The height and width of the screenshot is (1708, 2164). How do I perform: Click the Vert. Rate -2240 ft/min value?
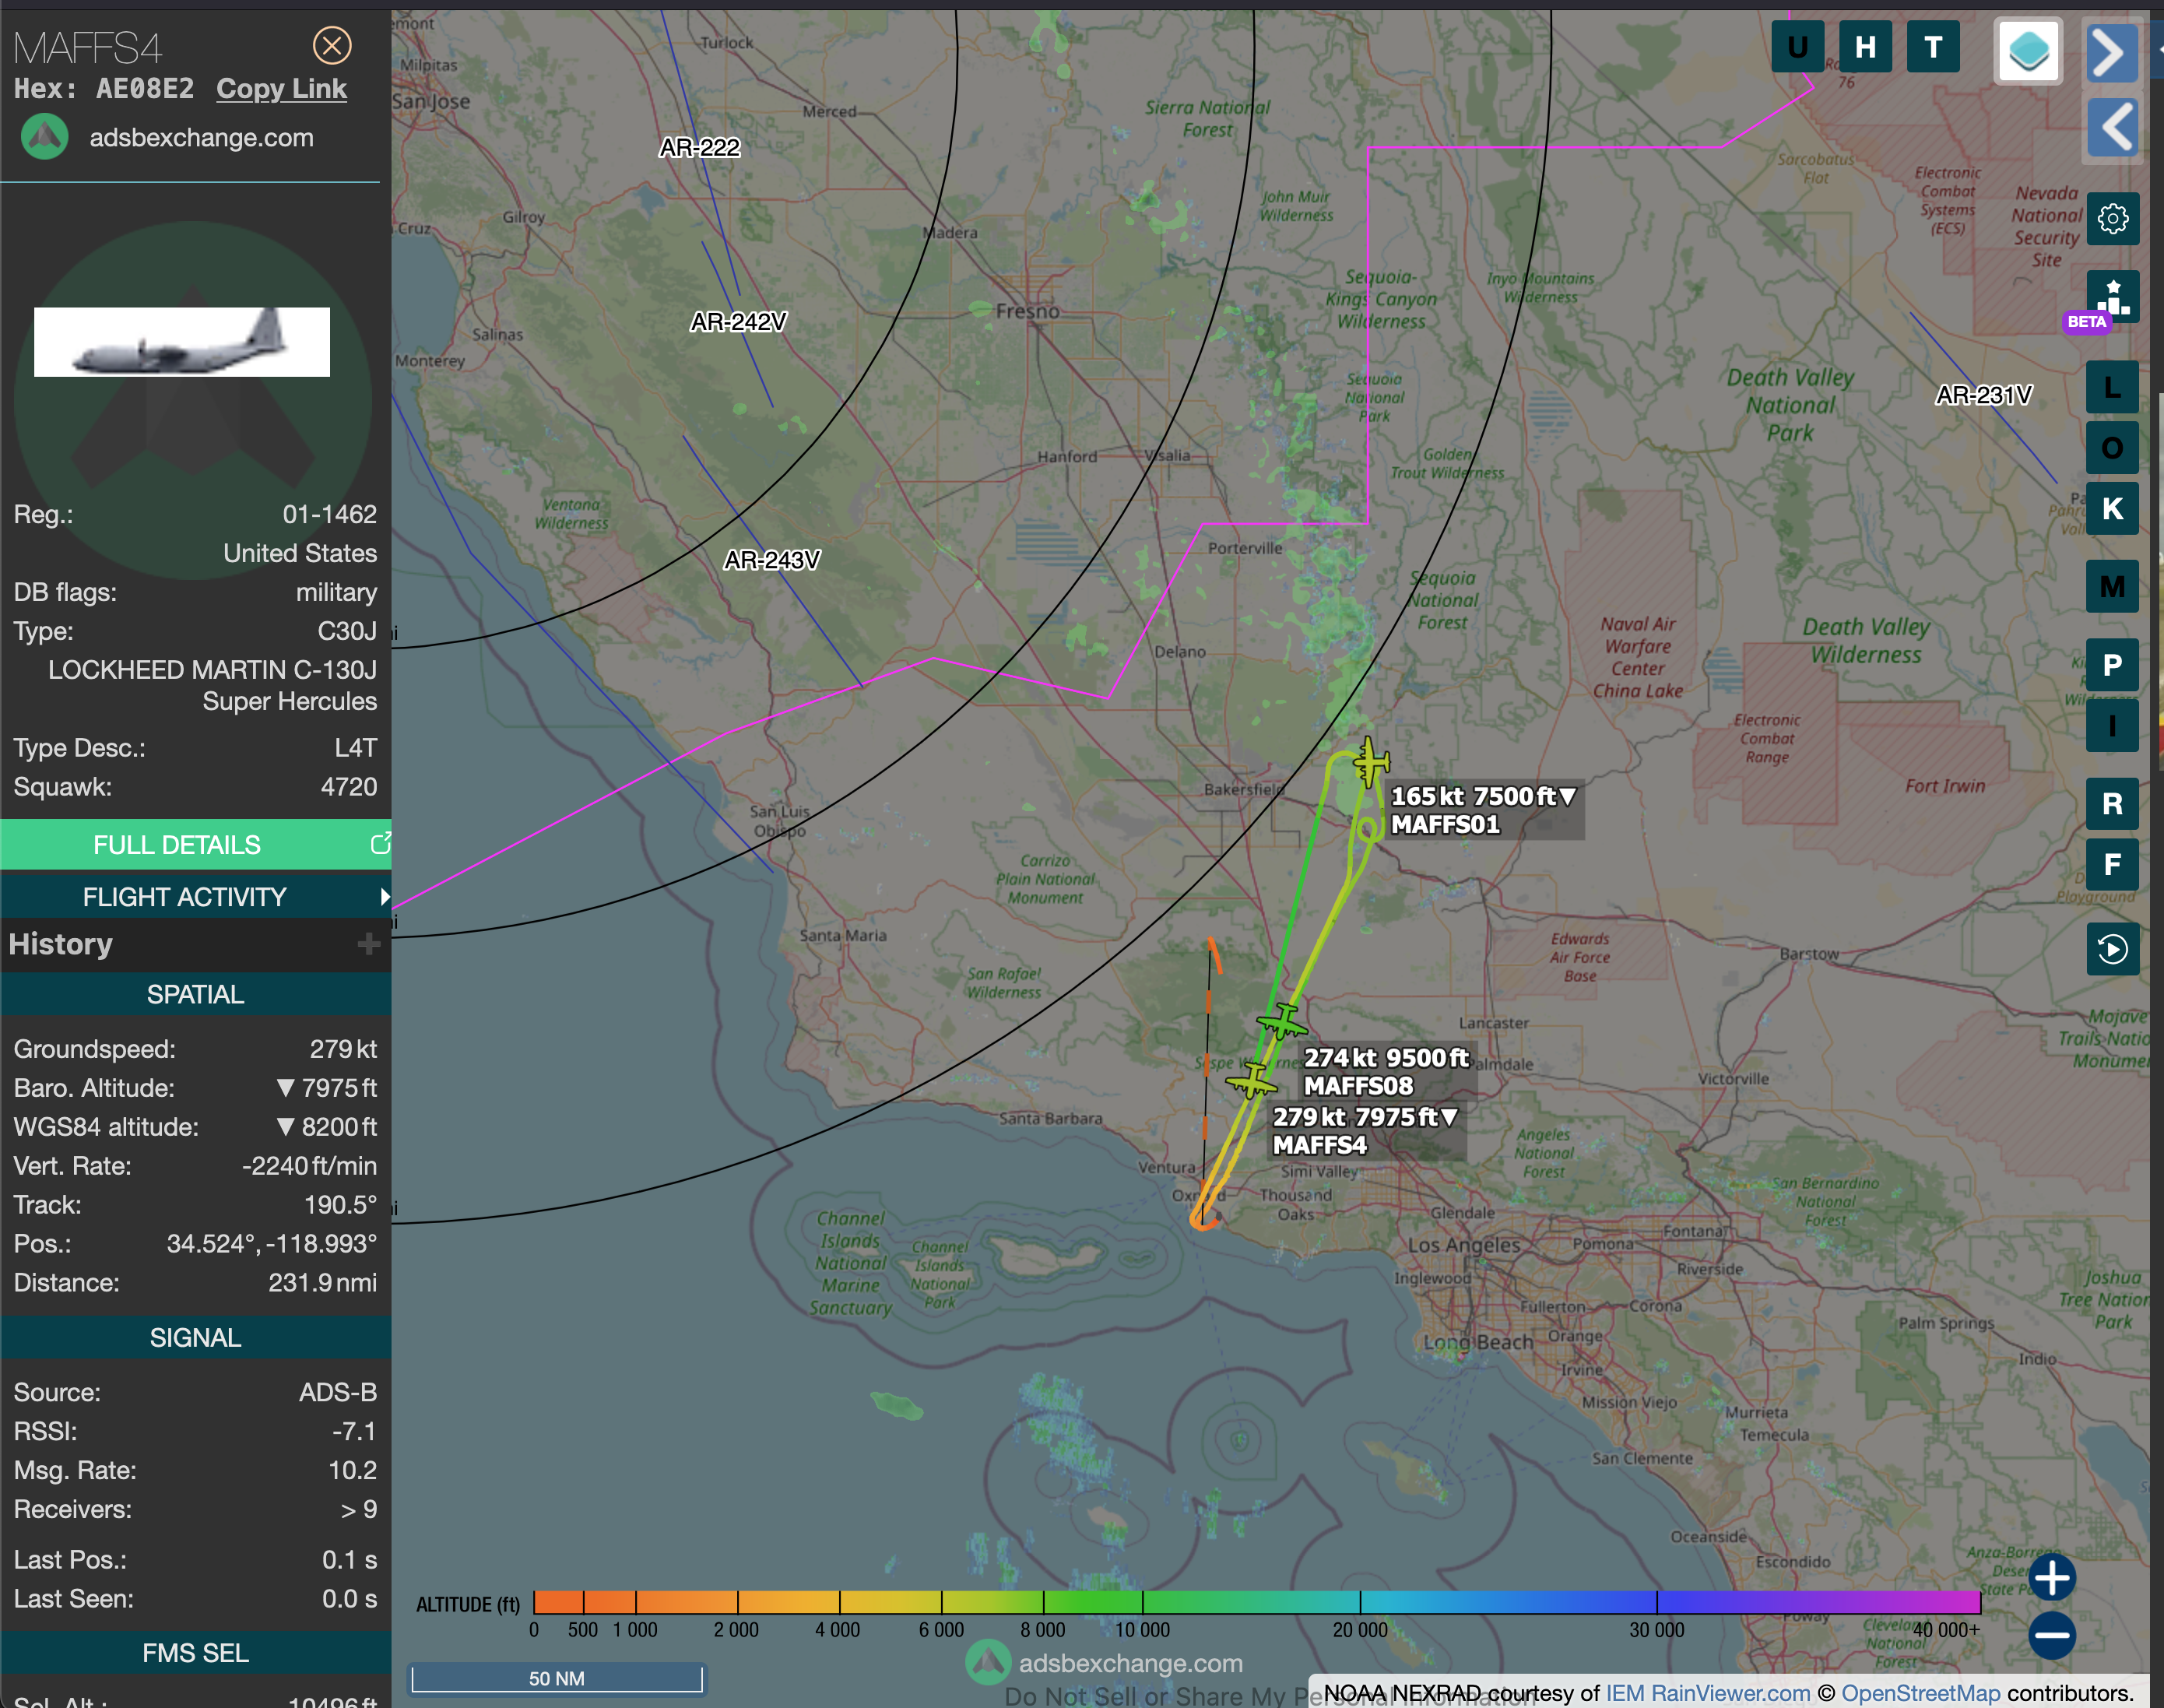[310, 1166]
